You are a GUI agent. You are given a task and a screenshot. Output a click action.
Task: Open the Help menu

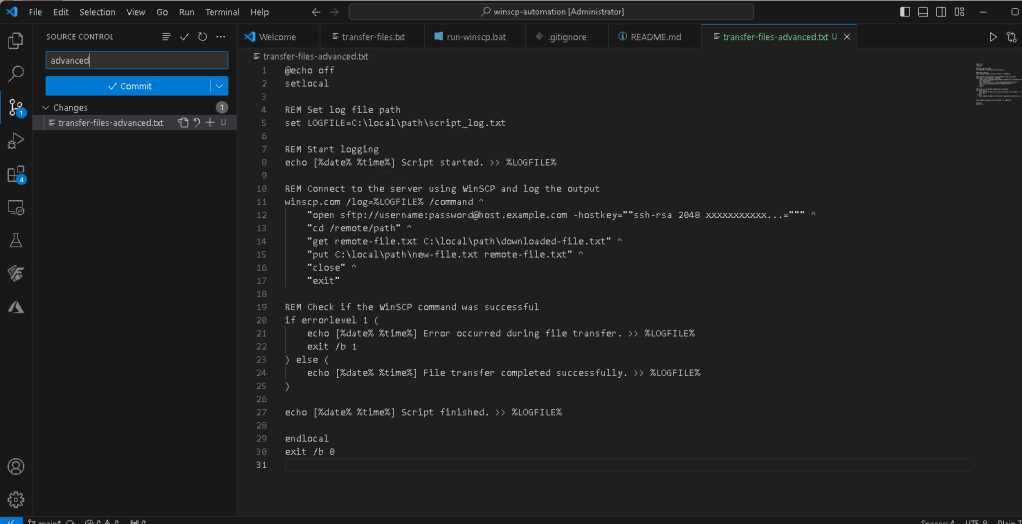tap(259, 12)
